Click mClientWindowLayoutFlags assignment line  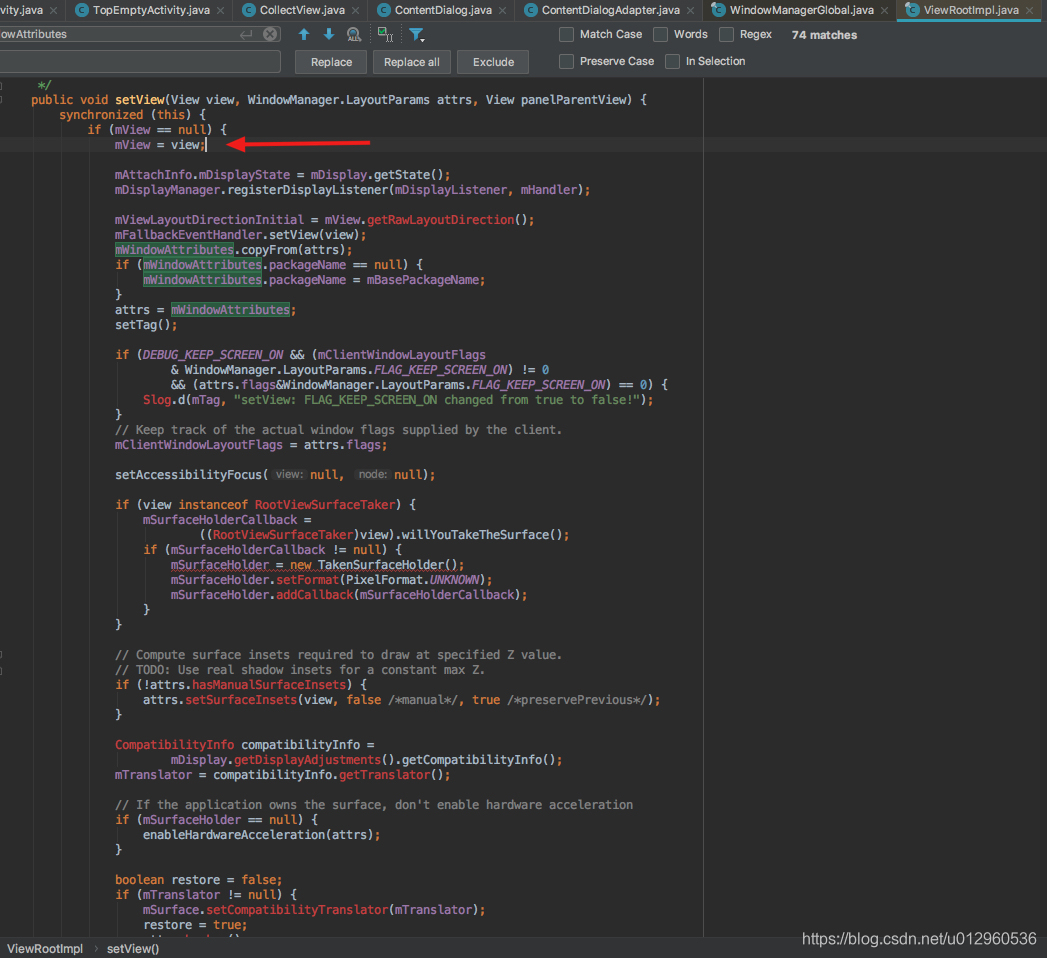250,445
